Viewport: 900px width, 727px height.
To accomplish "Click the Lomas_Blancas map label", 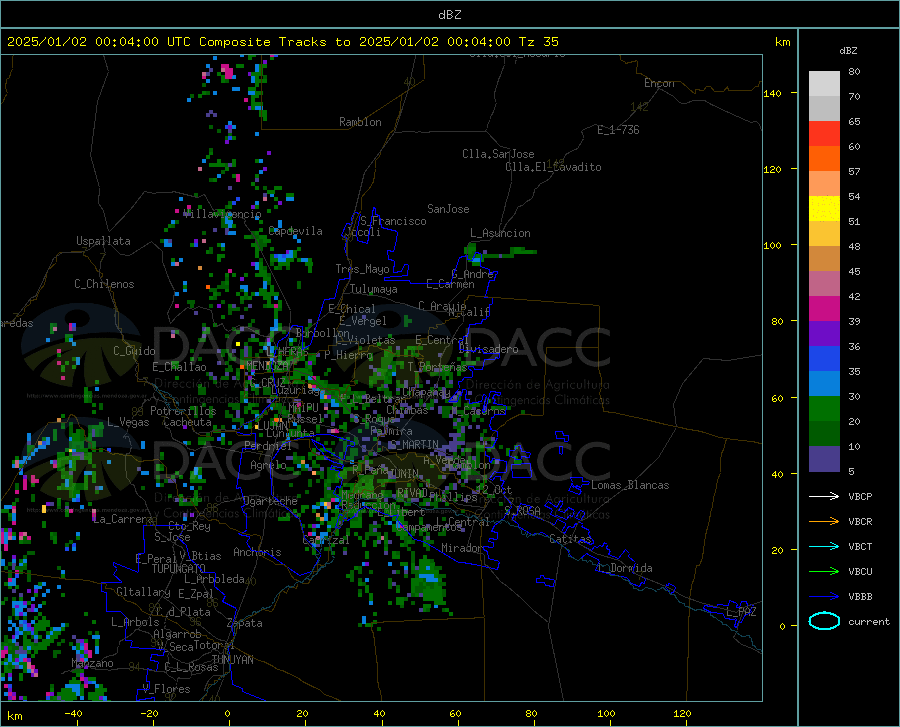I will pyautogui.click(x=630, y=485).
